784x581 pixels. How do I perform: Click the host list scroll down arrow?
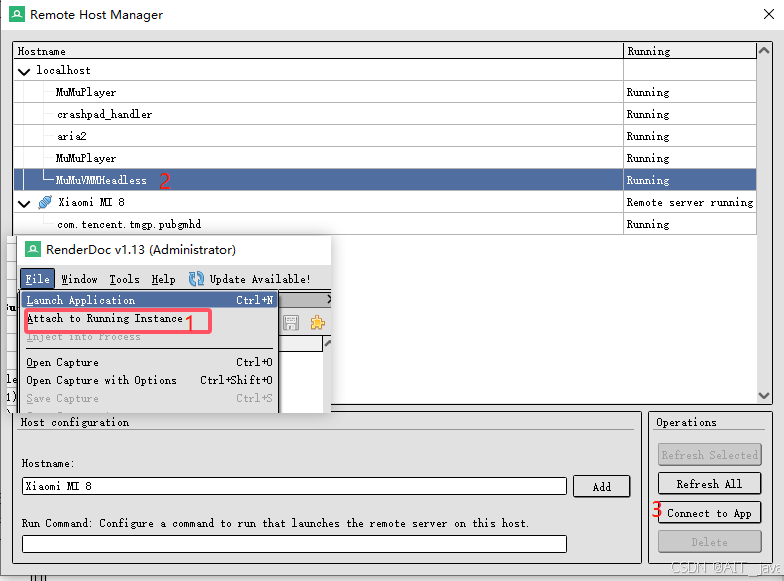764,396
